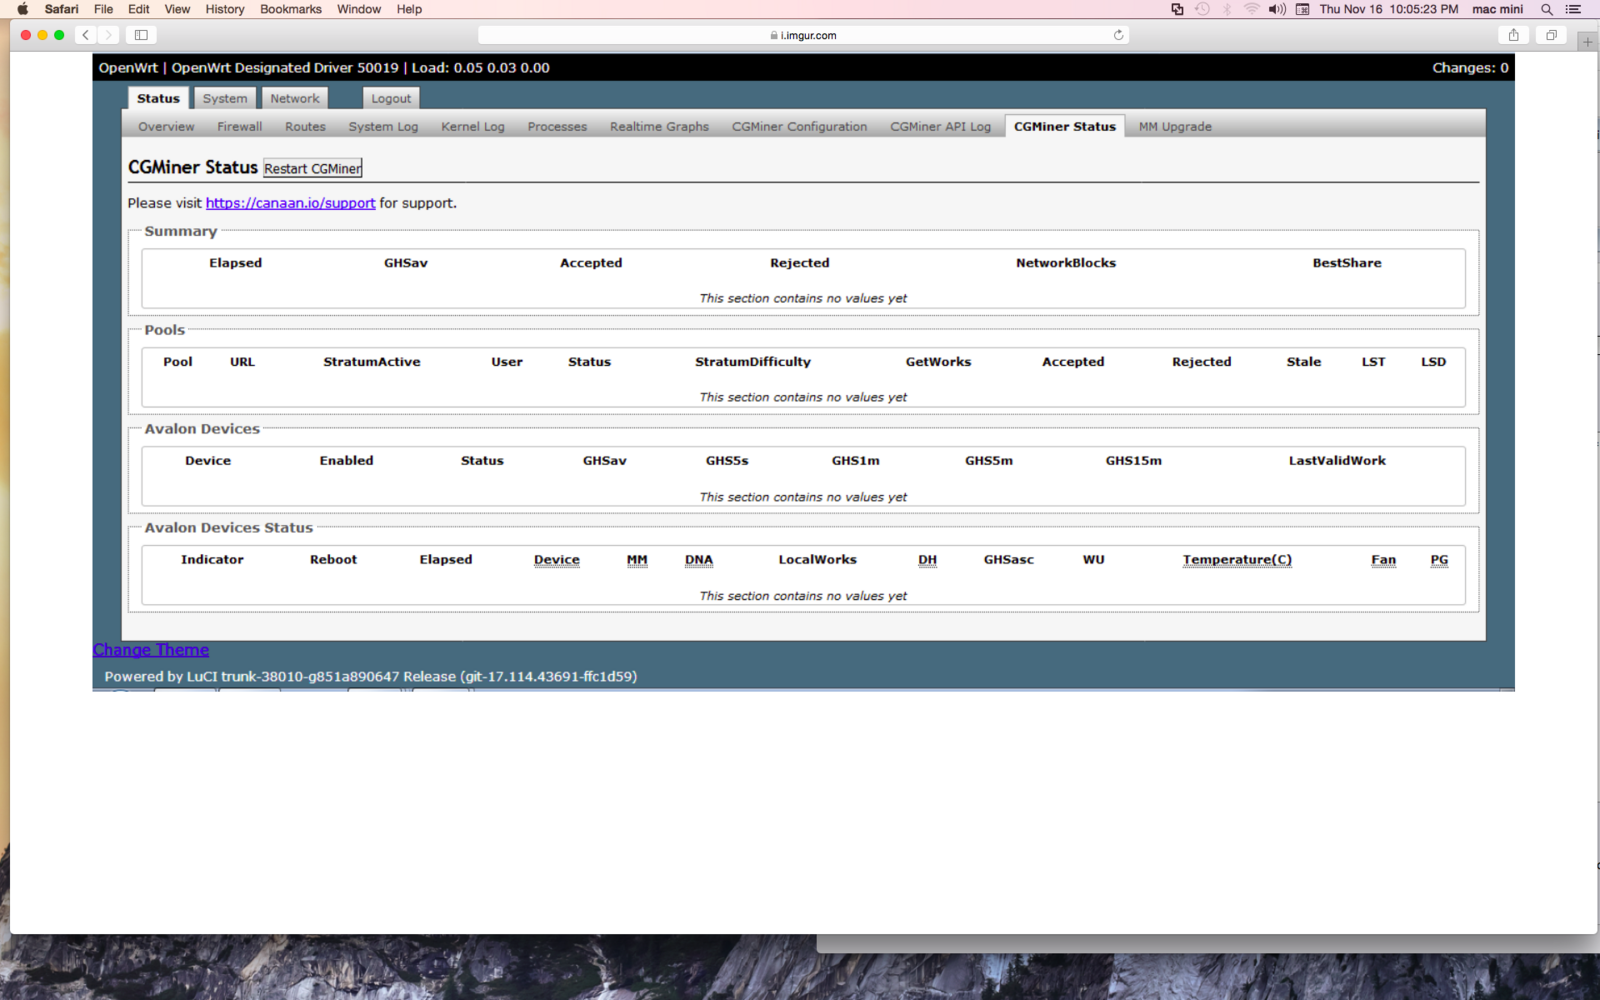Switch to the Overview subtab
This screenshot has width=1600, height=1000.
pyautogui.click(x=166, y=126)
